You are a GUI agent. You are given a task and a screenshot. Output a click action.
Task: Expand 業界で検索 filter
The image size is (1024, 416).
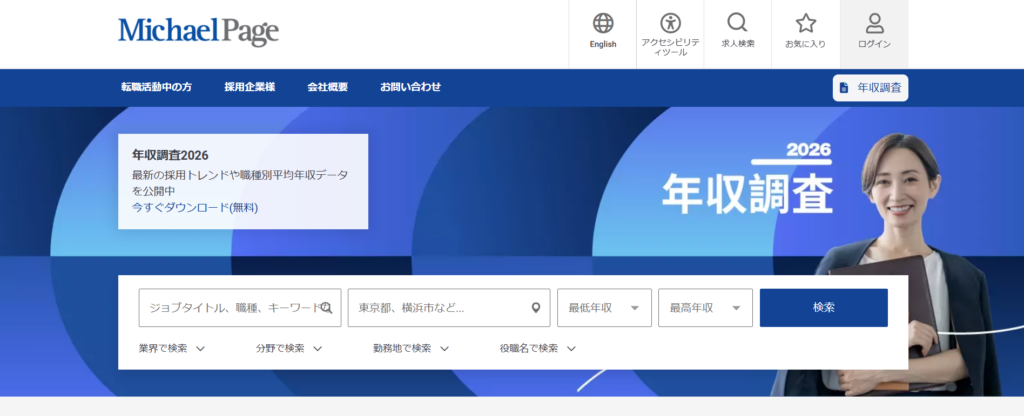(172, 349)
